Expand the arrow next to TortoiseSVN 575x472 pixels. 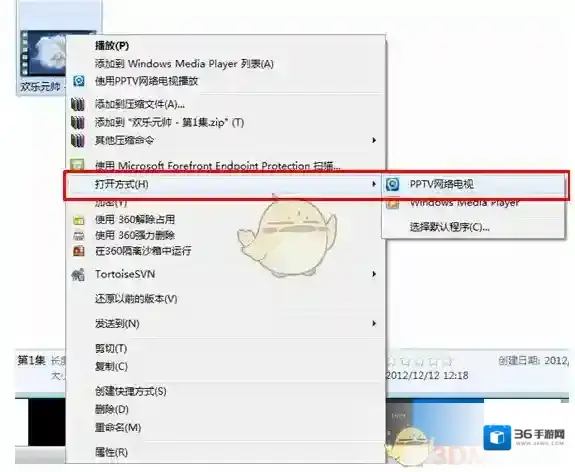click(x=374, y=274)
